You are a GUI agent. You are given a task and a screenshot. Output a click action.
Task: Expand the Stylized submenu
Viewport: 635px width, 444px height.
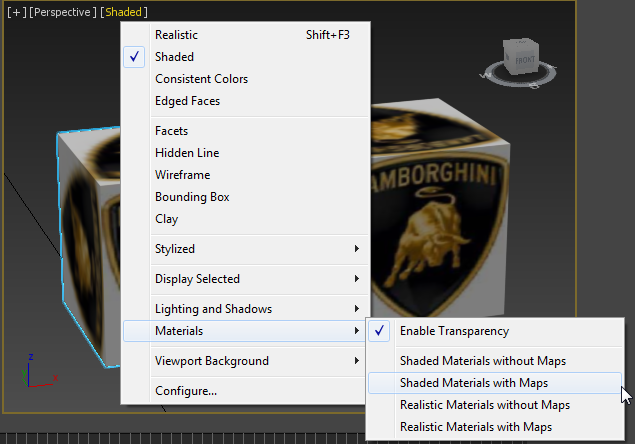click(245, 249)
